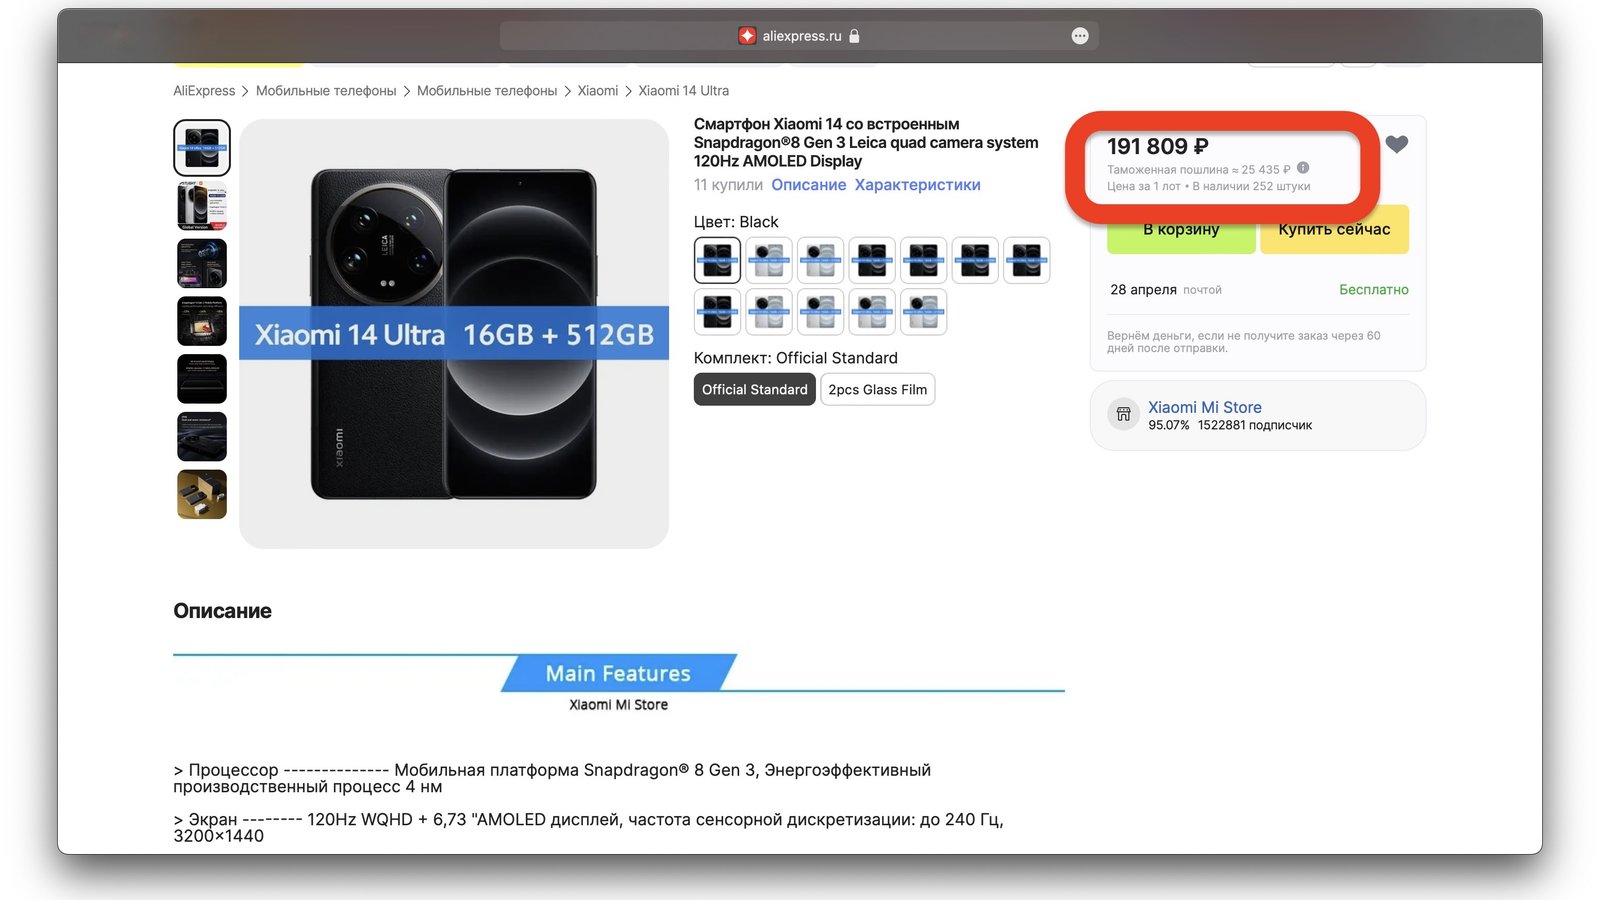Viewport: 1600px width, 900px height.
Task: Click the Описание section heading
Action: coord(223,611)
